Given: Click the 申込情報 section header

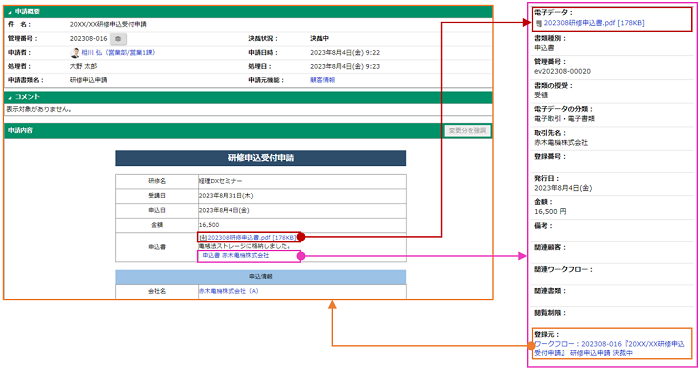Looking at the screenshot, I should [x=261, y=277].
